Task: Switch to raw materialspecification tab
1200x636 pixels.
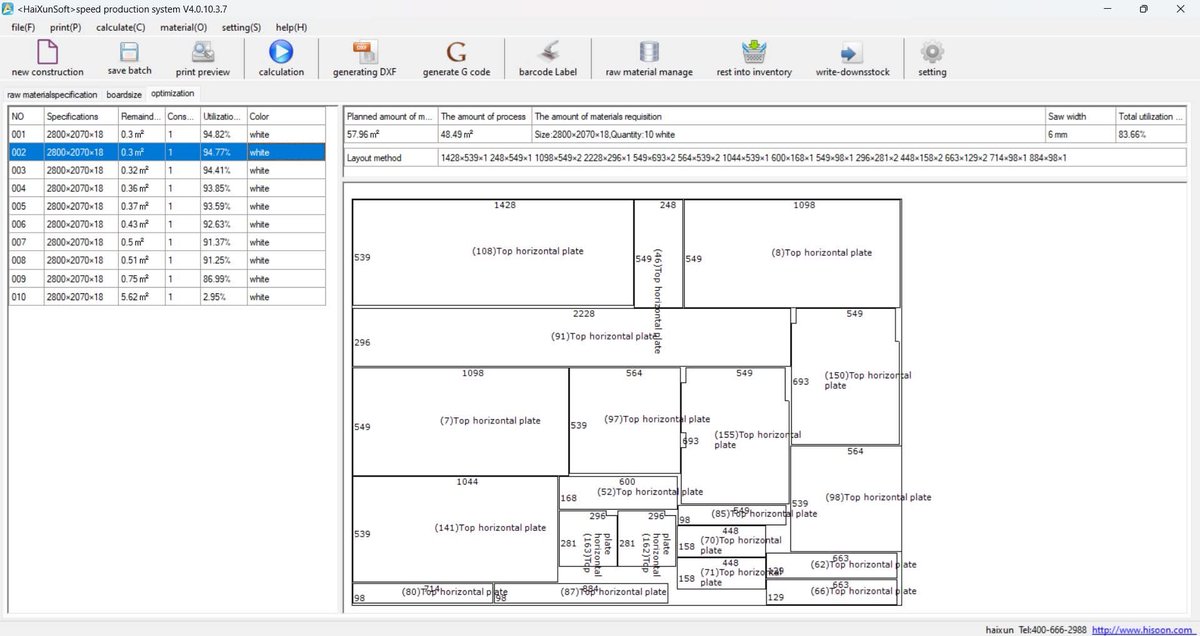Action: [x=52, y=95]
